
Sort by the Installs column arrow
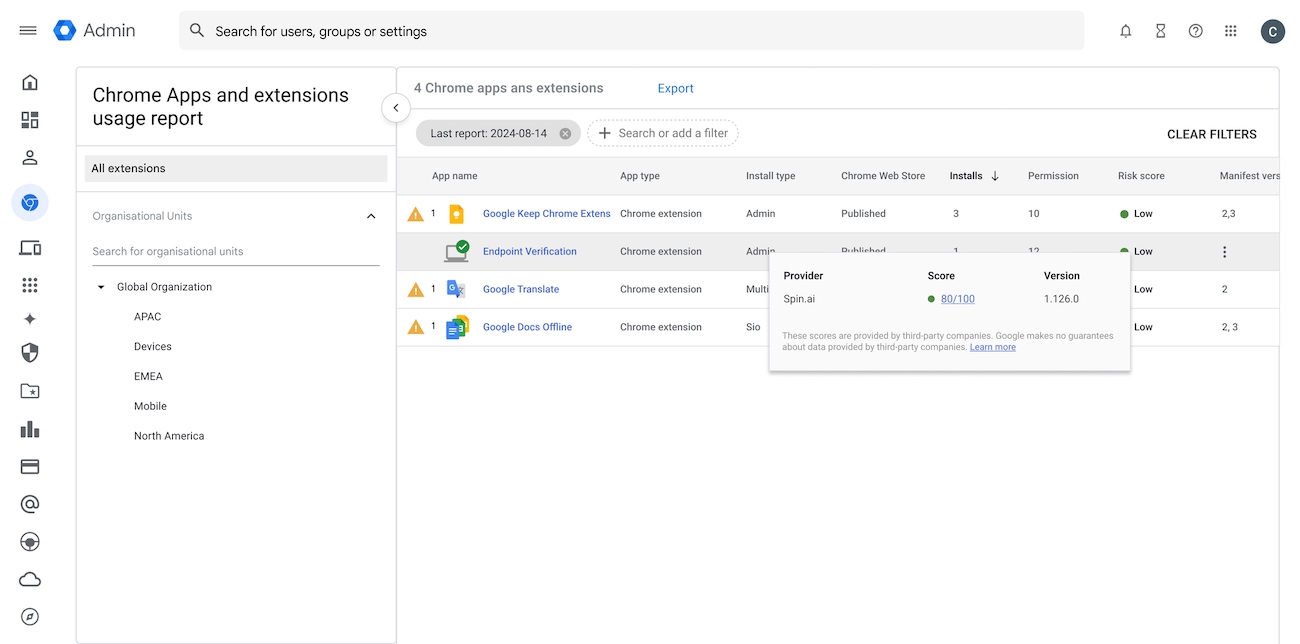click(995, 176)
